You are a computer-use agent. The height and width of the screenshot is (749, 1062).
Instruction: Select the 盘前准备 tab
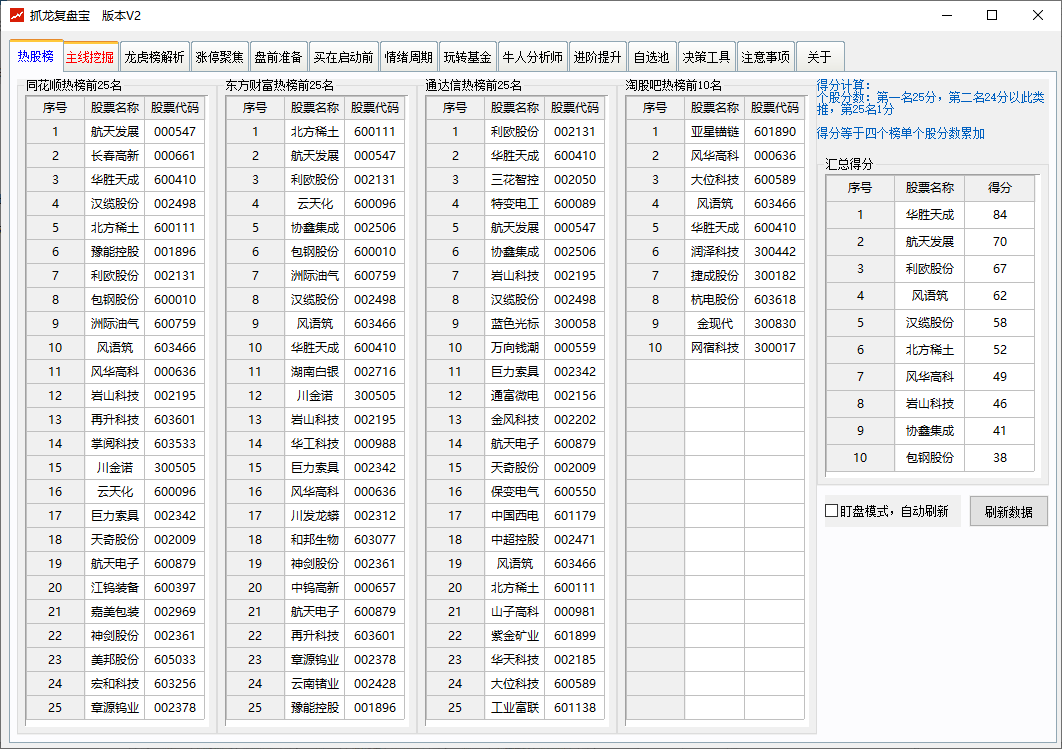pos(278,57)
